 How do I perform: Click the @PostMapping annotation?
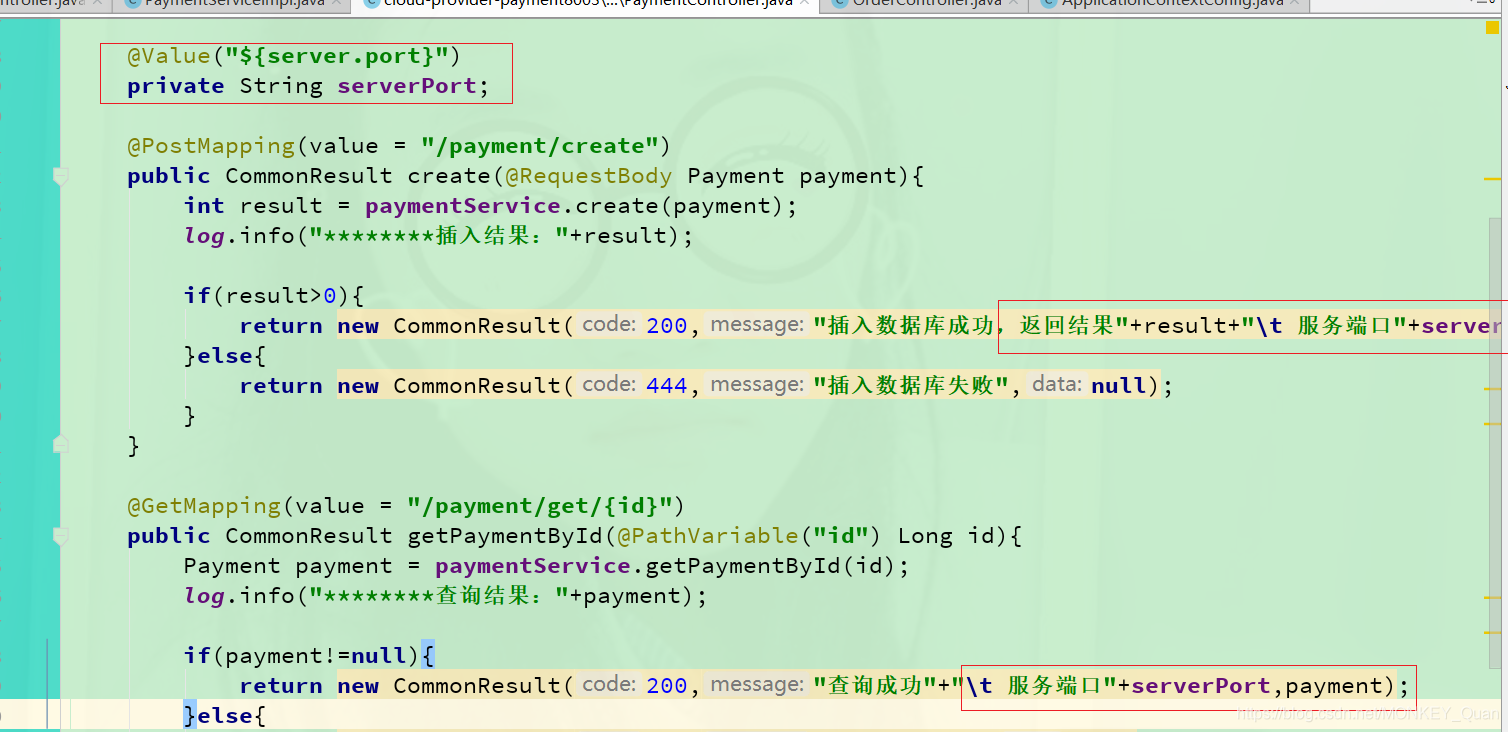(211, 146)
